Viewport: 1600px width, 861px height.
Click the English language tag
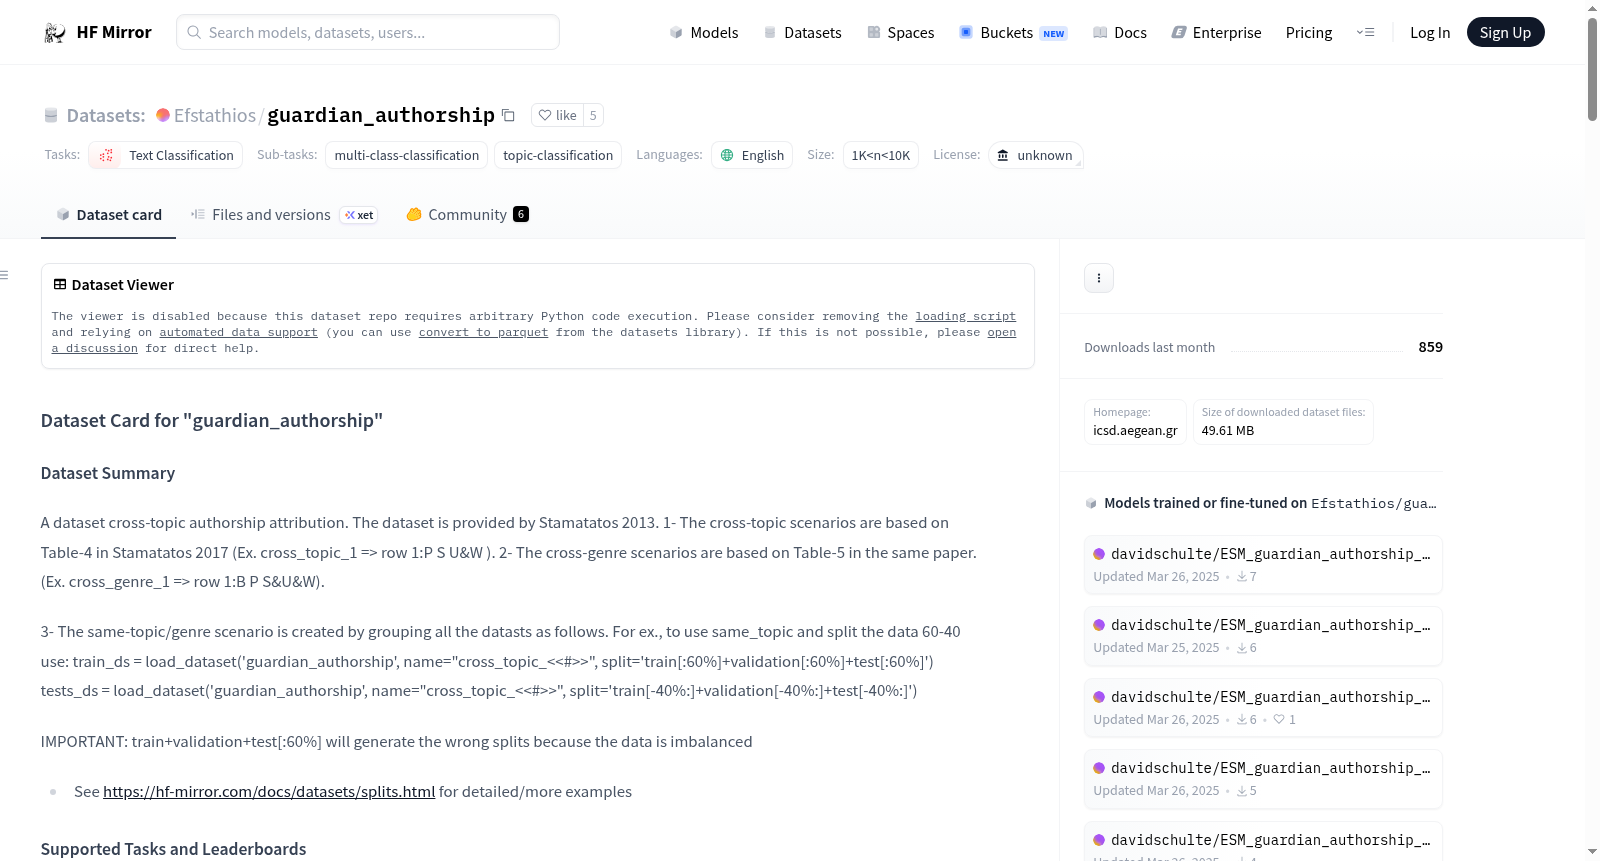pos(752,155)
